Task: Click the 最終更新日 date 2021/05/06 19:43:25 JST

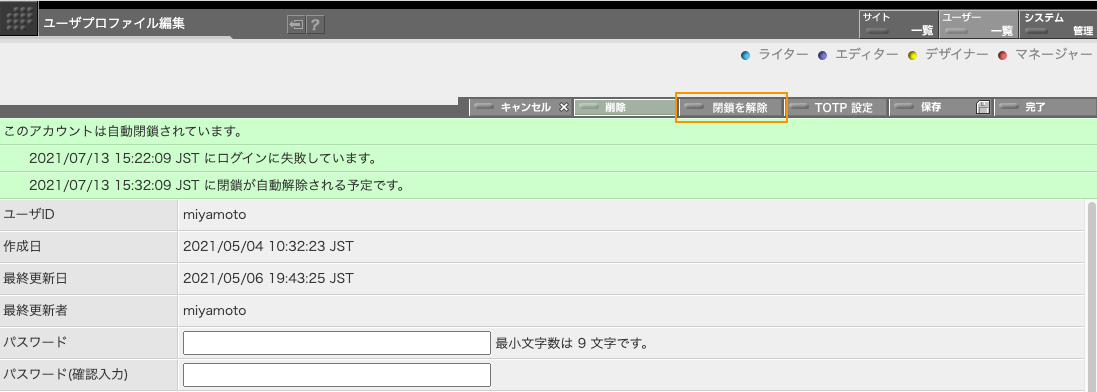Action: [x=268, y=279]
